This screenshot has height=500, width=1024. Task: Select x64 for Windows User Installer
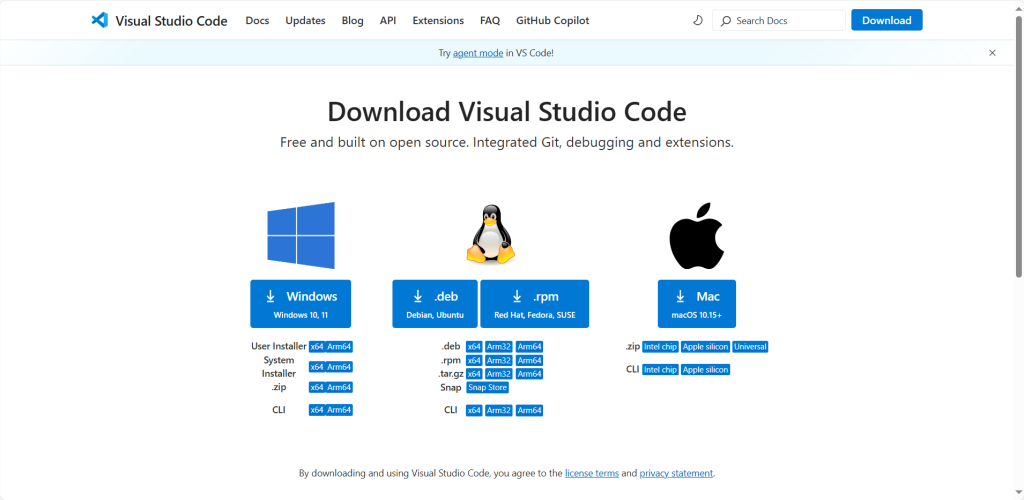pos(317,347)
